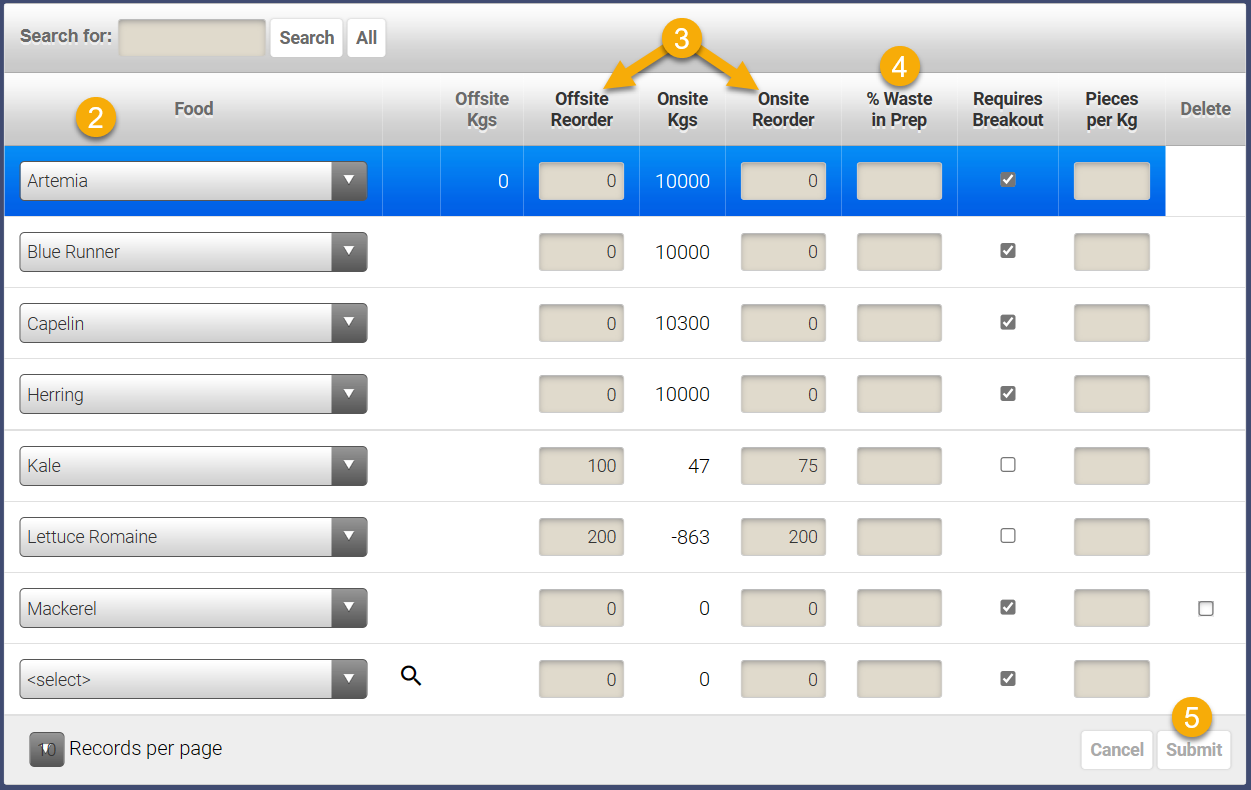The width and height of the screenshot is (1251, 790).
Task: Click Blue Runner's Offsite Reorder field
Action: (582, 252)
